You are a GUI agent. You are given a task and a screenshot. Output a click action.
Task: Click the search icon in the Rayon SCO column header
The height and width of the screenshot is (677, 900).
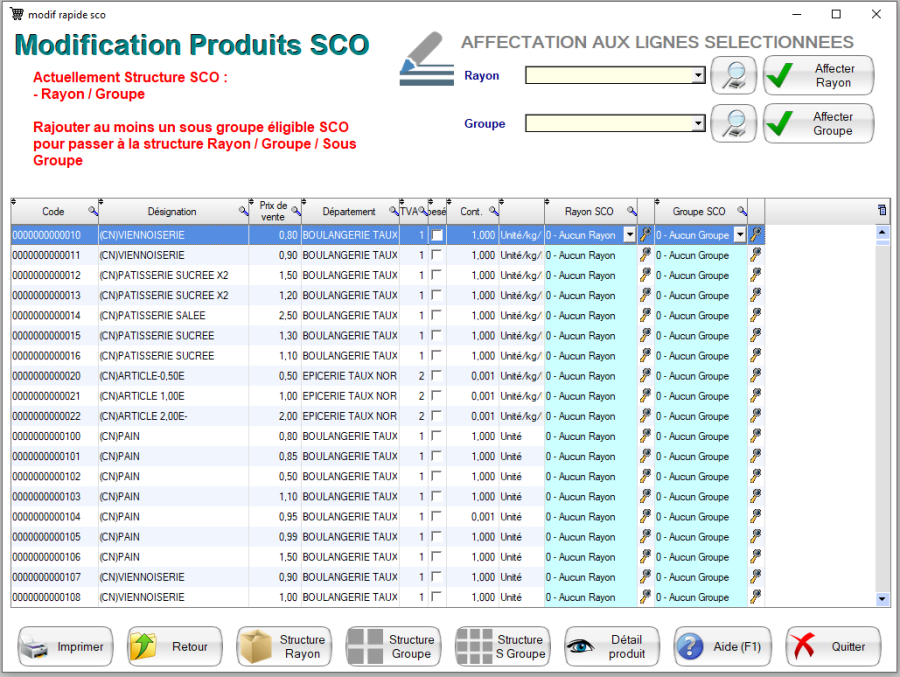631,212
